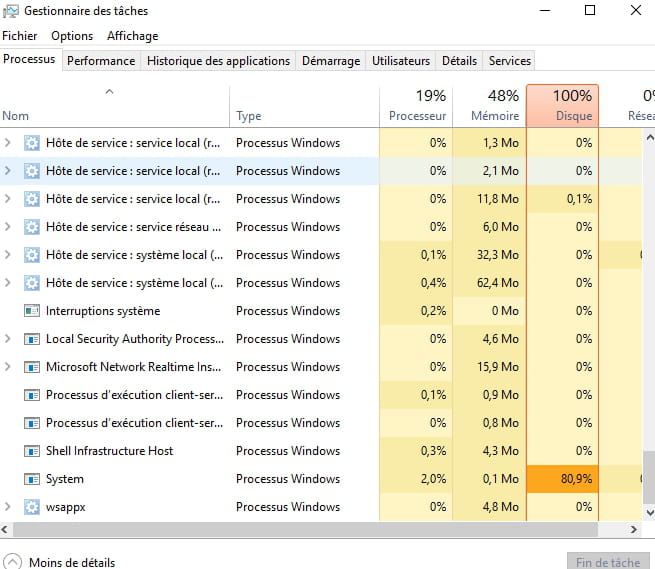Click the wsappx gear icon
Viewport: 655px width, 569px height.
coord(31,507)
